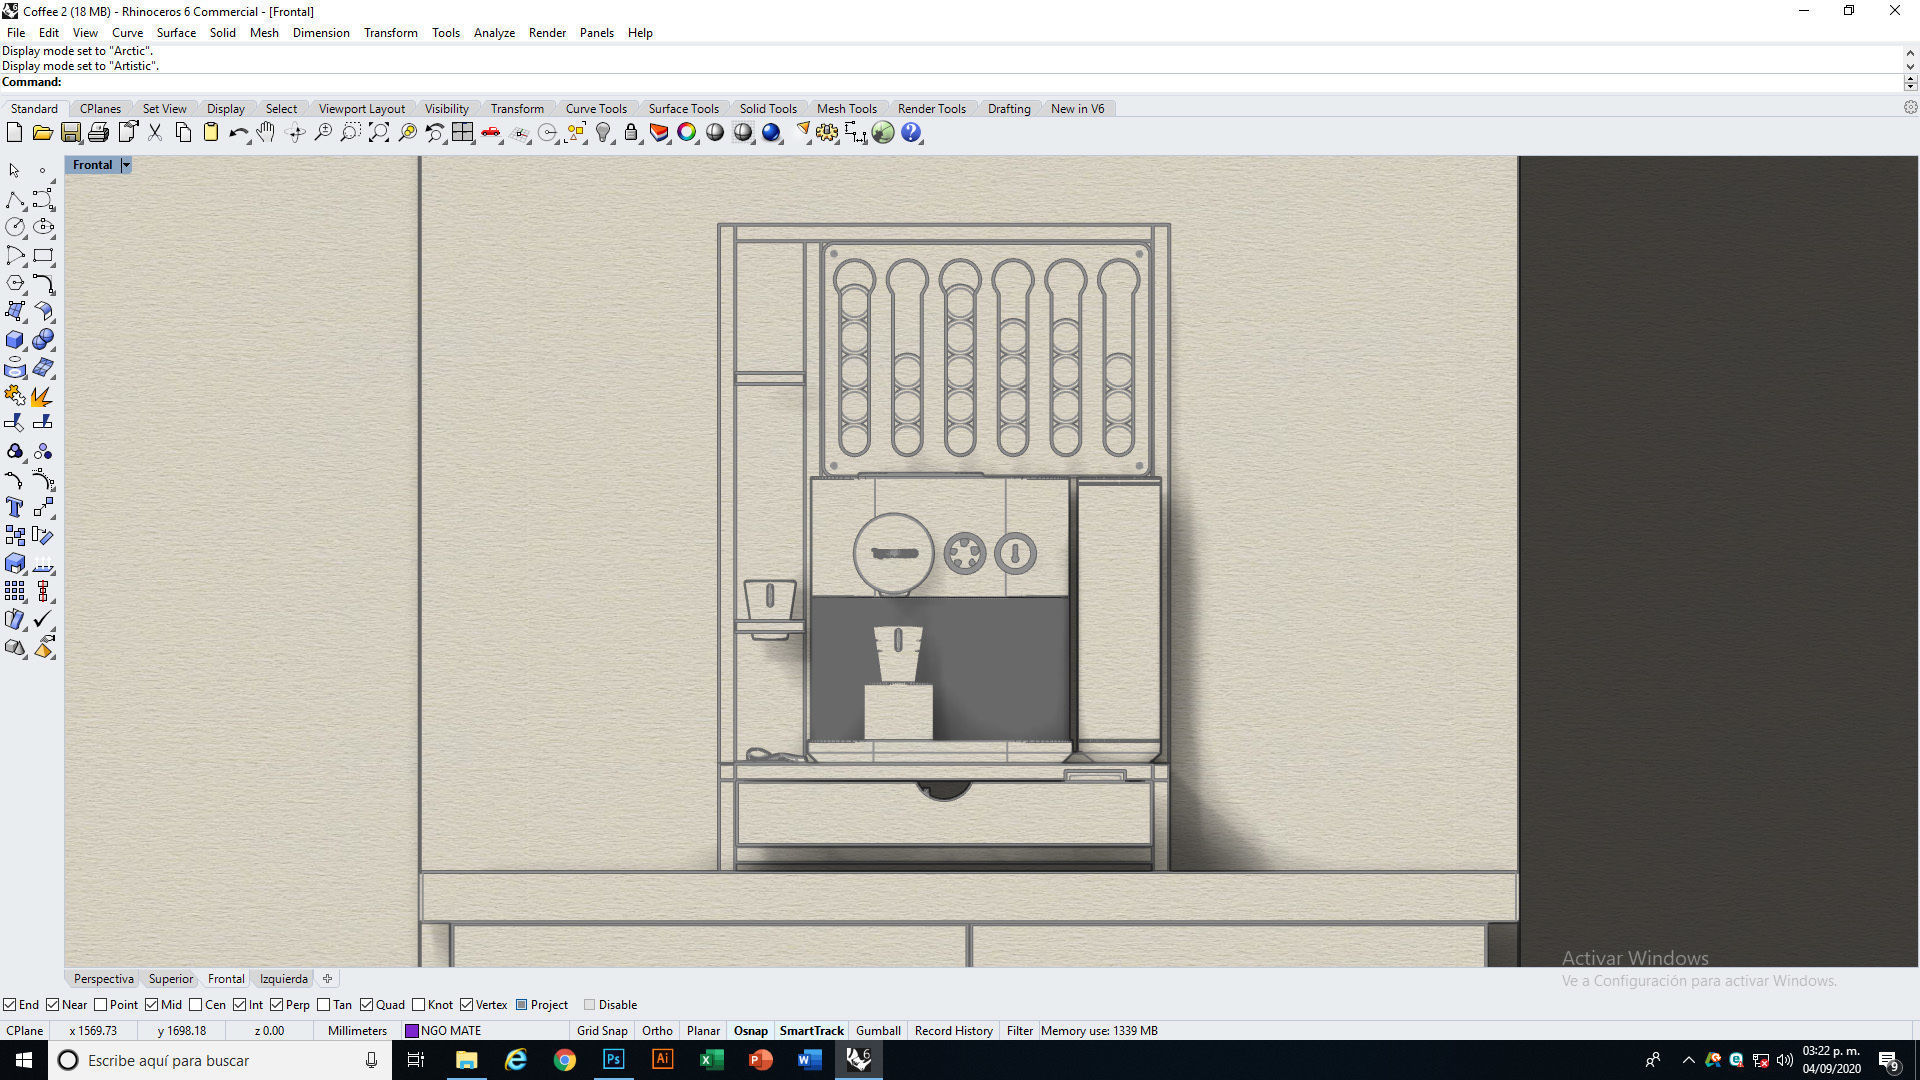Toggle the Vertex osnap checkbox
The width and height of the screenshot is (1920, 1080).
467,1005
